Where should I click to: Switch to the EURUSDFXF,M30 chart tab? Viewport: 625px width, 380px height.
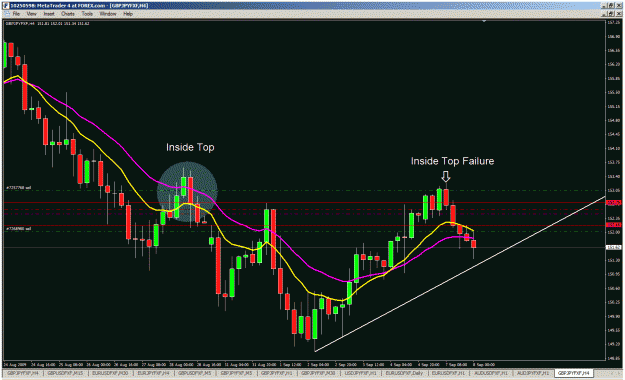coord(110,373)
